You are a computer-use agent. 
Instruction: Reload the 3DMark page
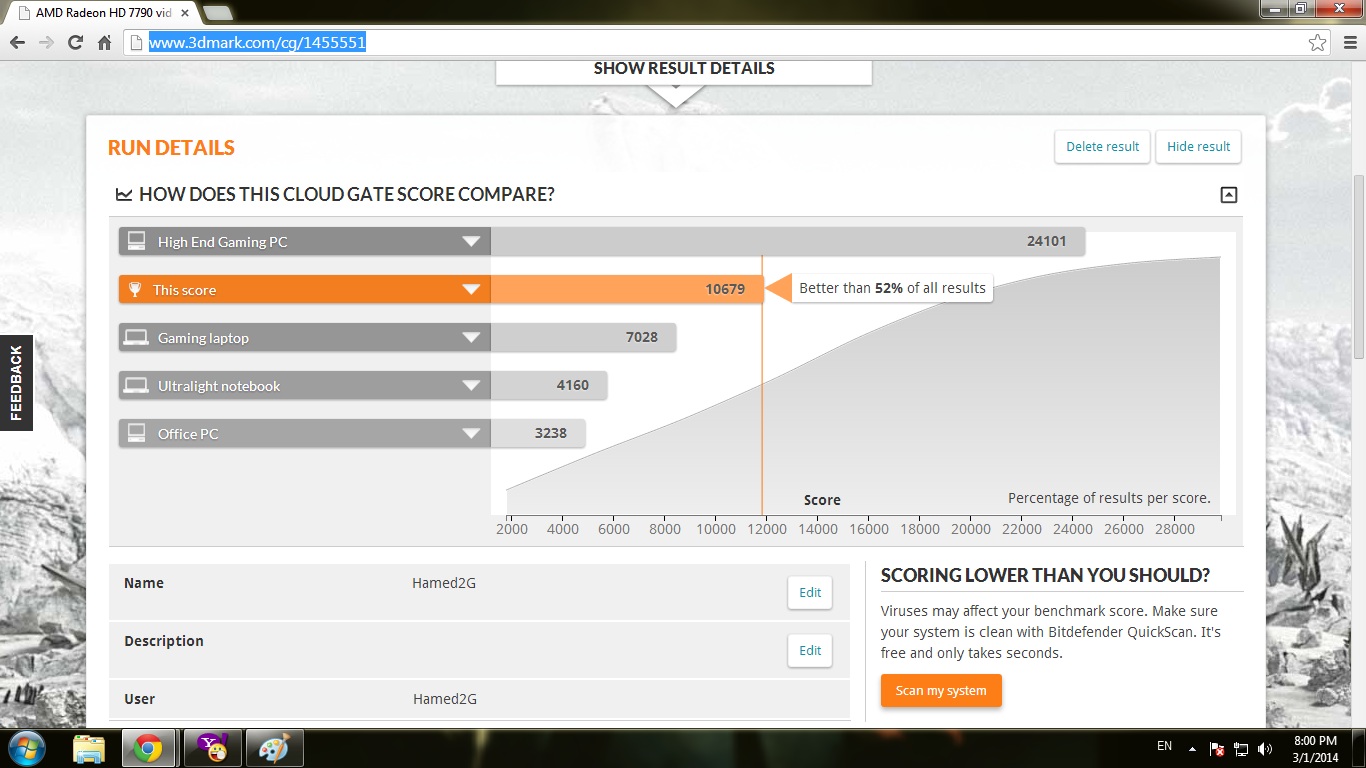tap(75, 42)
